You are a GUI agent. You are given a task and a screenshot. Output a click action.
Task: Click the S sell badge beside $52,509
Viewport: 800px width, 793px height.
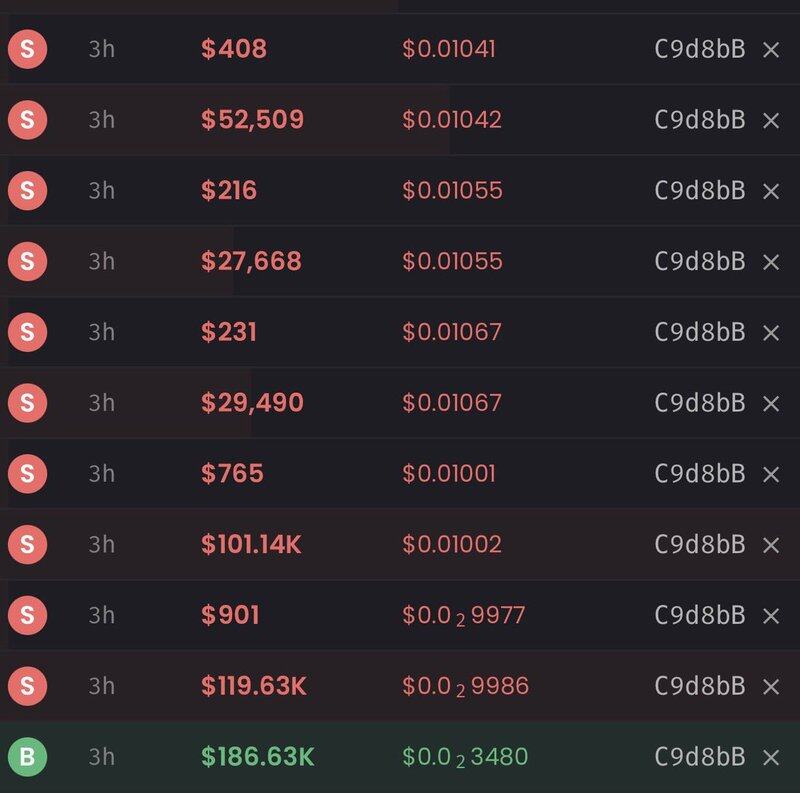pyautogui.click(x=27, y=120)
